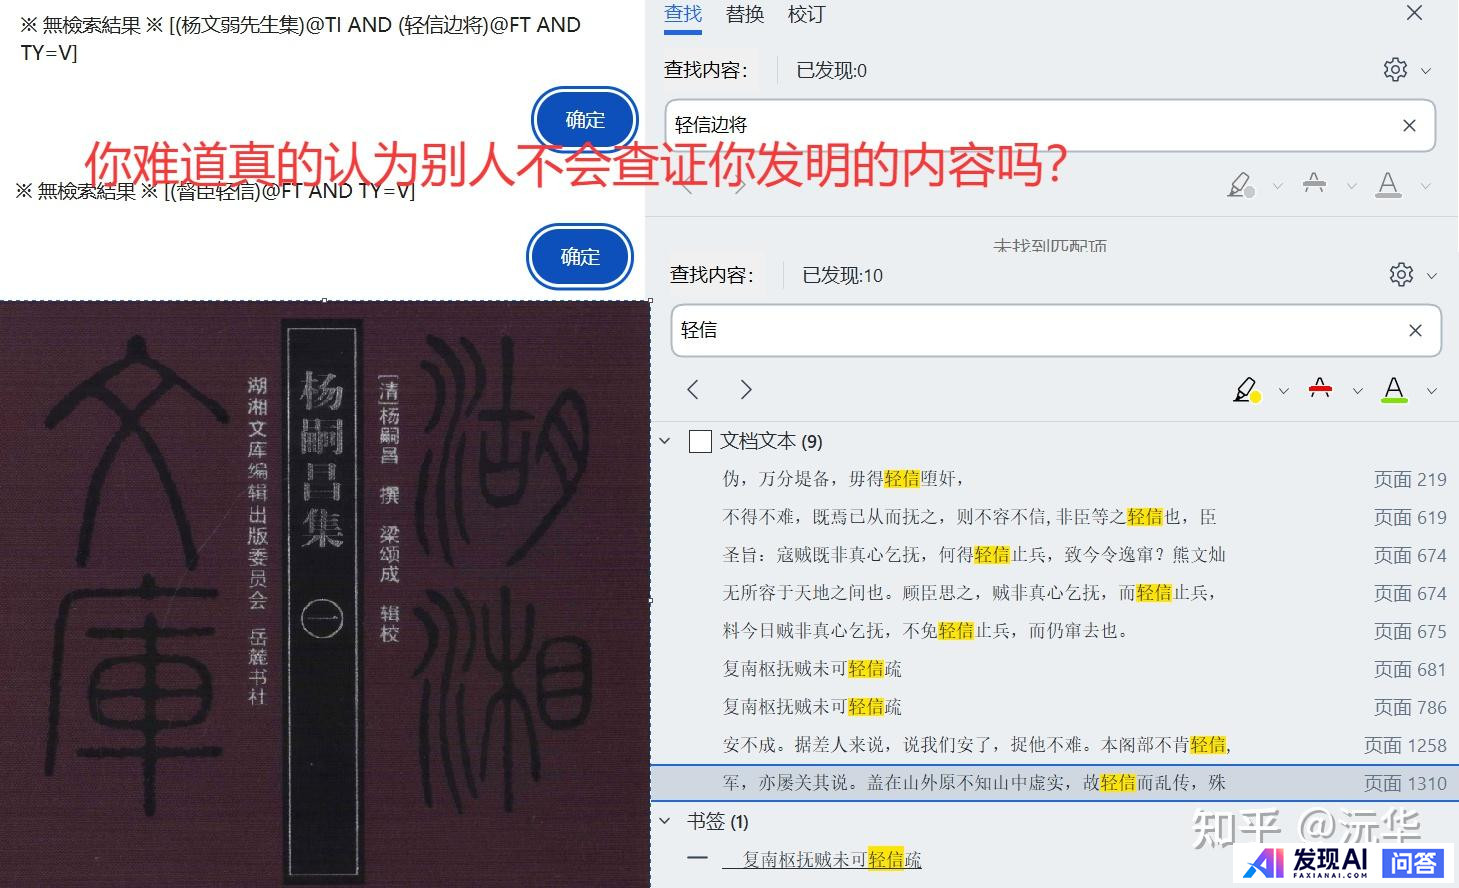Open underline color dropdown arrow
This screenshot has height=888, width=1459.
tap(1431, 391)
